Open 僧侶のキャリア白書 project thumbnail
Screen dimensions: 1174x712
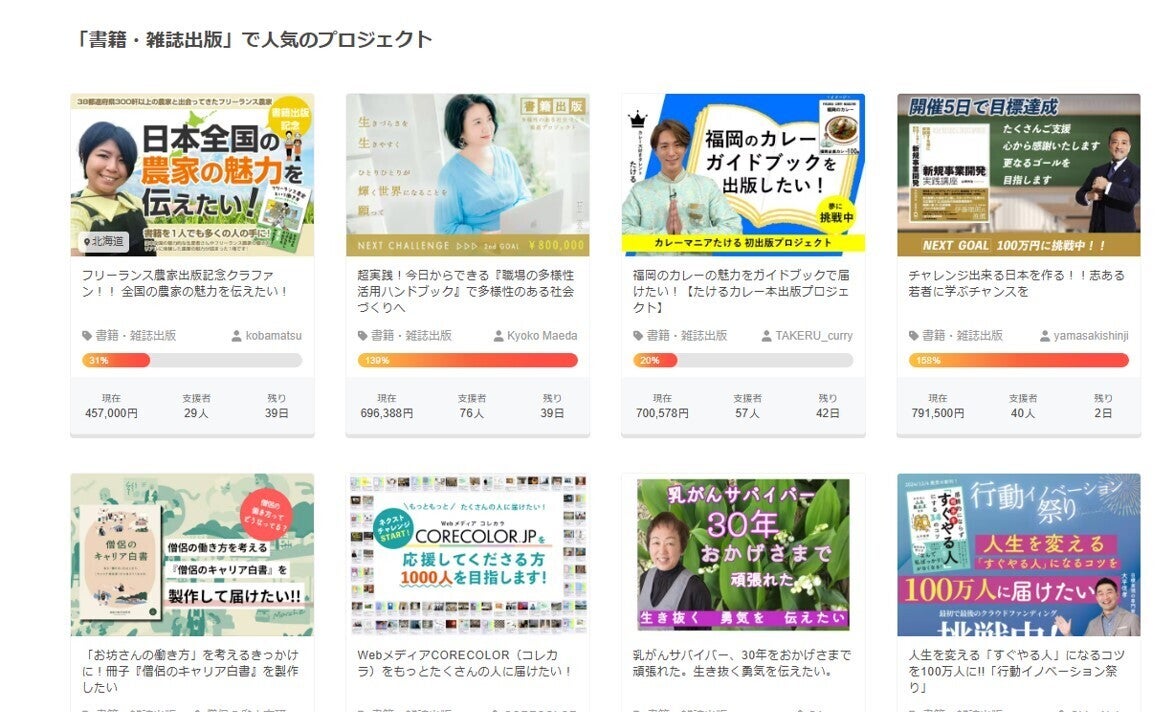click(x=192, y=555)
